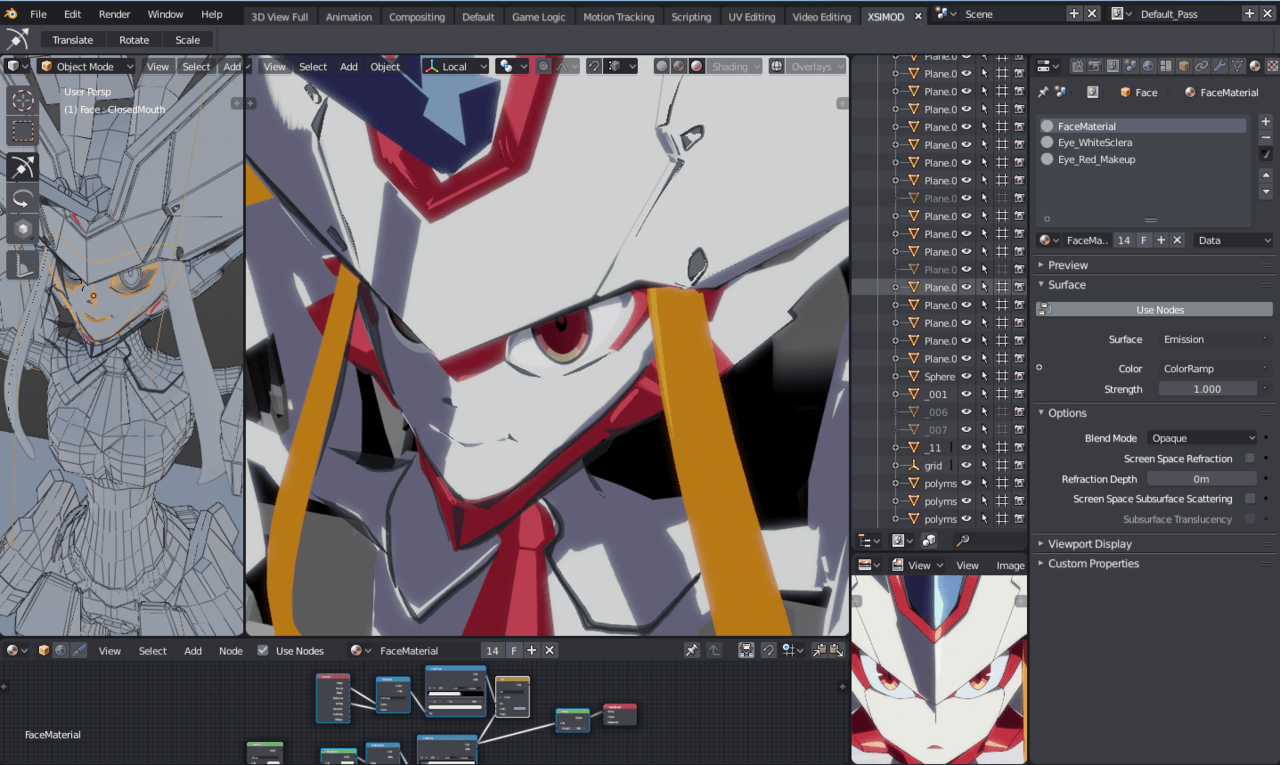Select the Eye_WhiteSclera material slot
Screen dimensions: 1280x765
pyautogui.click(x=1143, y=143)
